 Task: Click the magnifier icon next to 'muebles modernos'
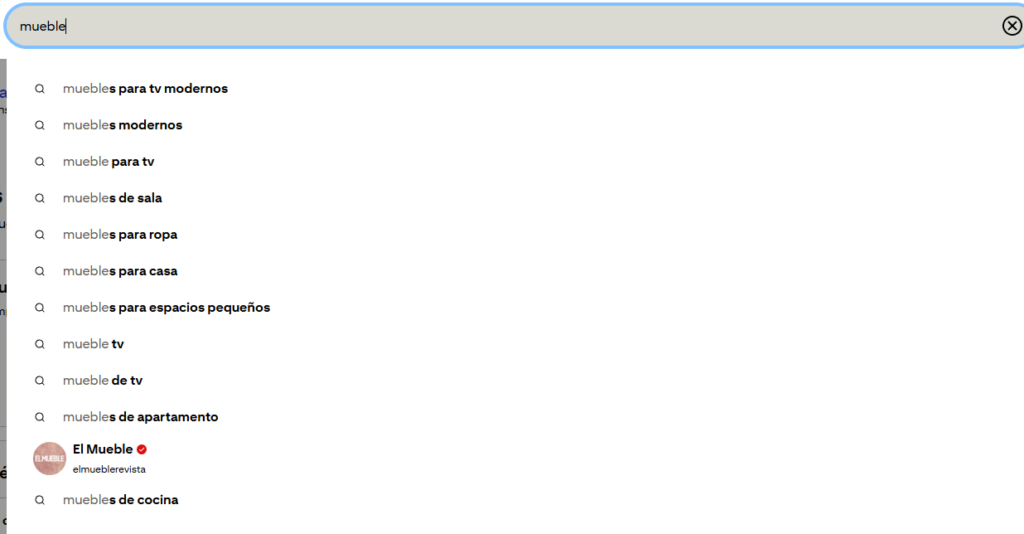(x=40, y=125)
